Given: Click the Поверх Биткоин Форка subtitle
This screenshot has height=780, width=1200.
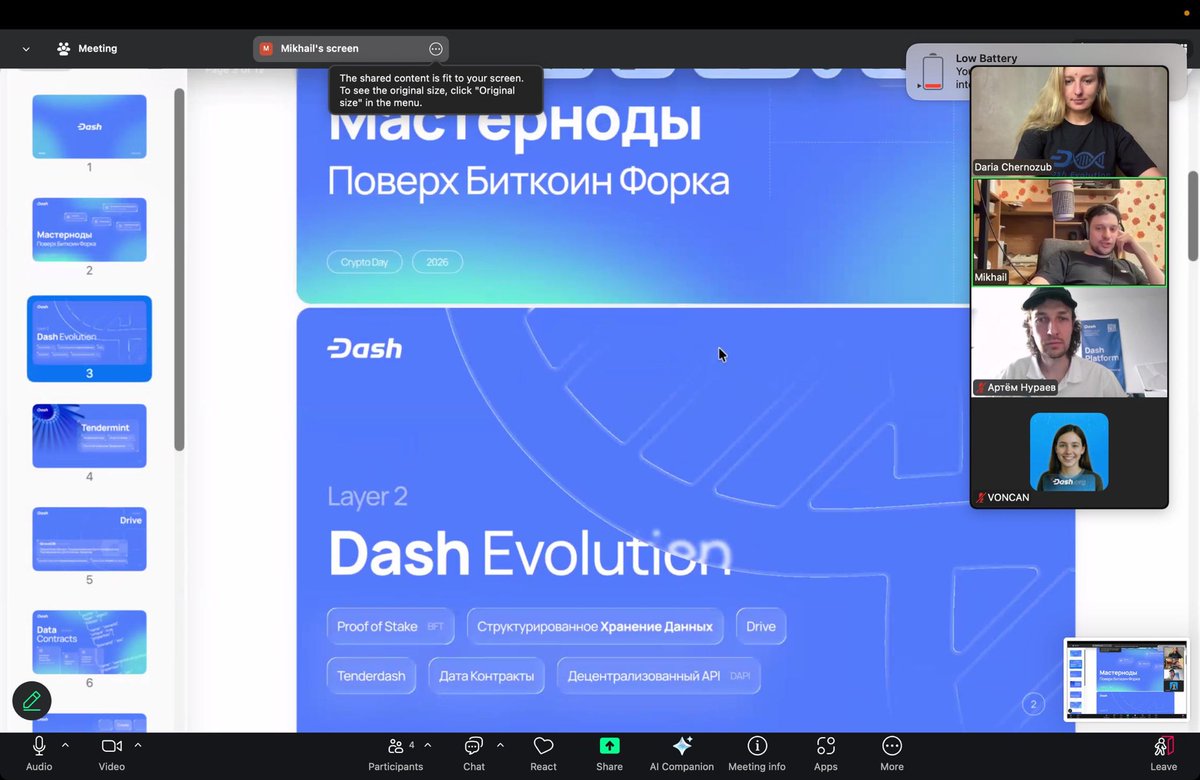Looking at the screenshot, I should 528,182.
